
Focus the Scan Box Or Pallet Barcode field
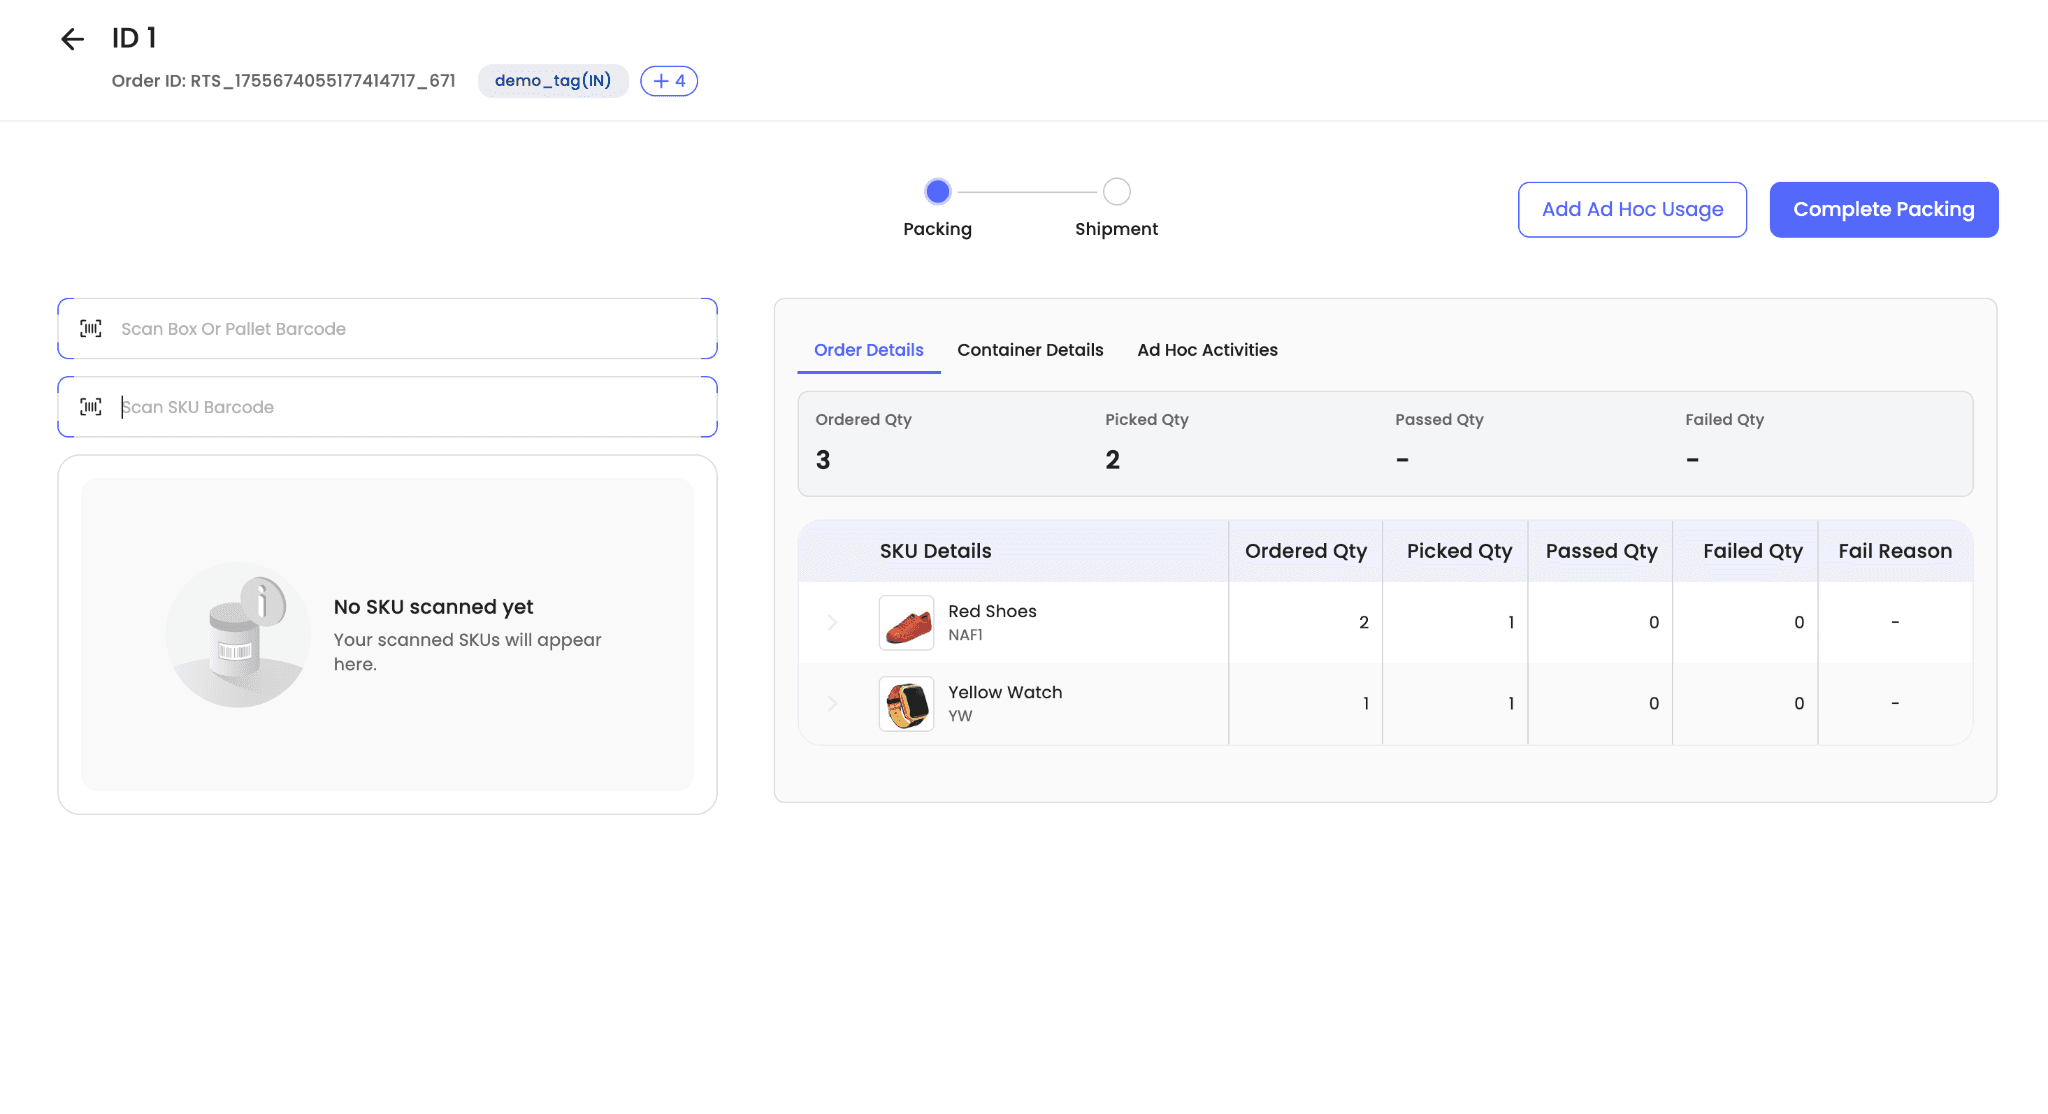[410, 329]
